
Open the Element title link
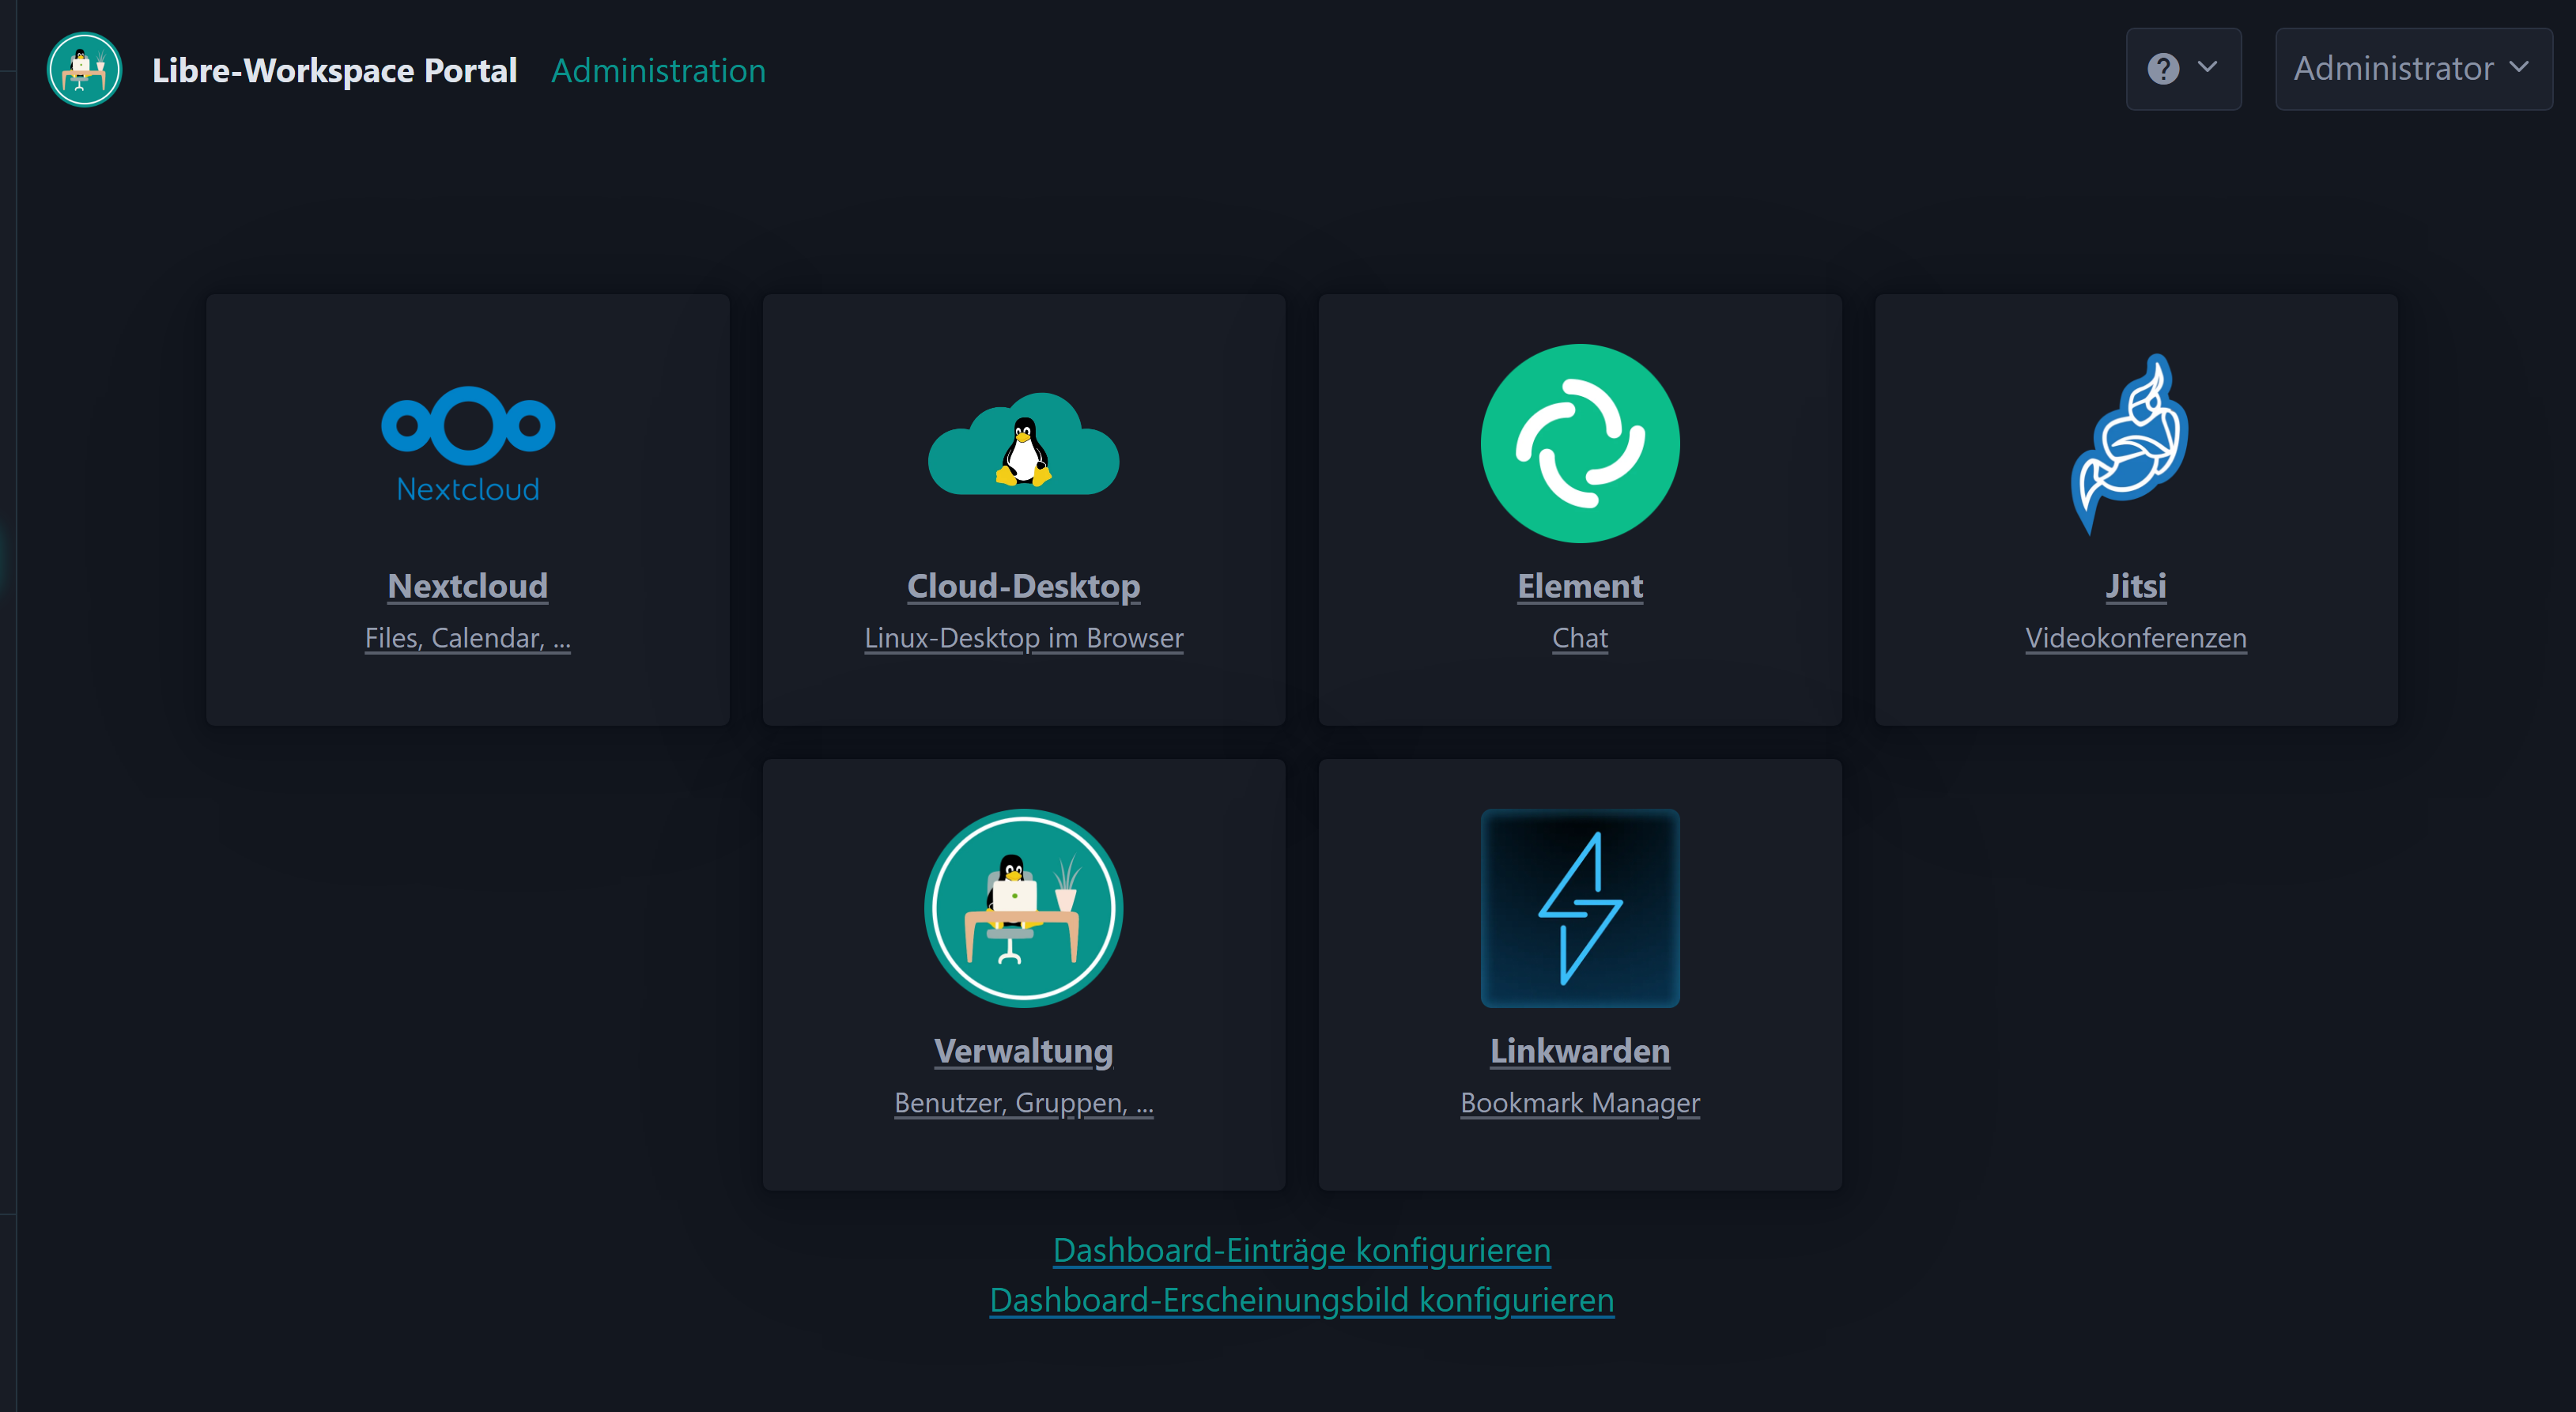(x=1580, y=586)
